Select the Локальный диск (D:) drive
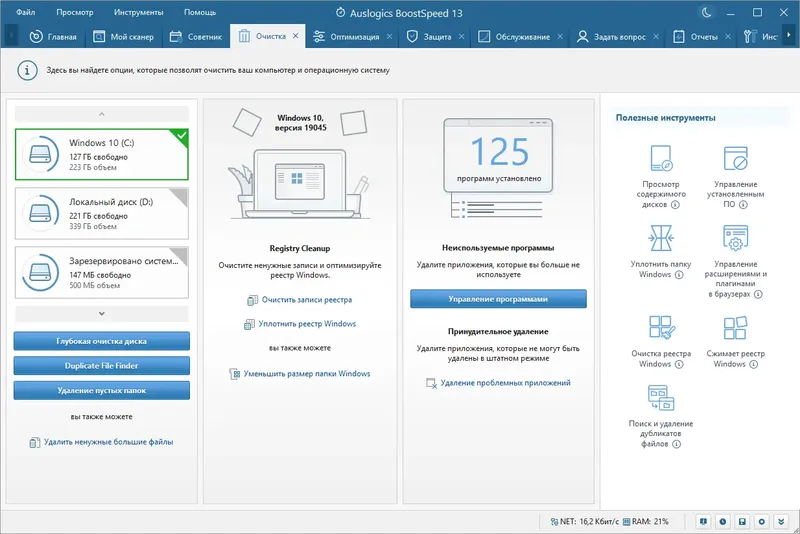 click(x=102, y=213)
